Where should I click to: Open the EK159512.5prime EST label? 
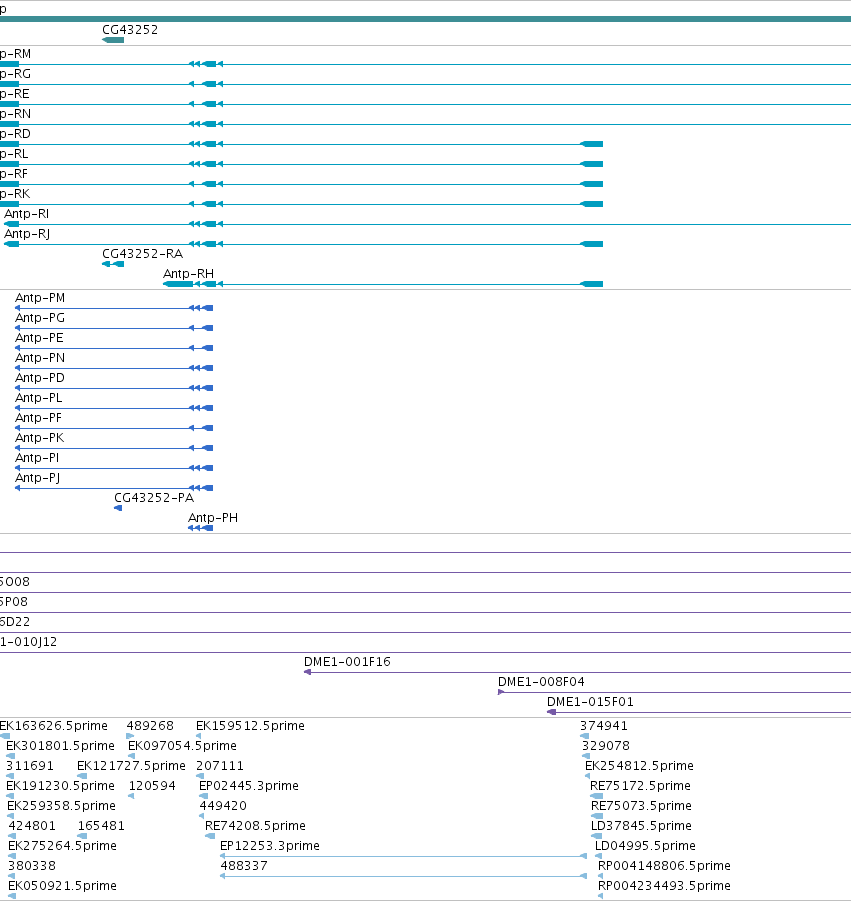click(x=250, y=726)
